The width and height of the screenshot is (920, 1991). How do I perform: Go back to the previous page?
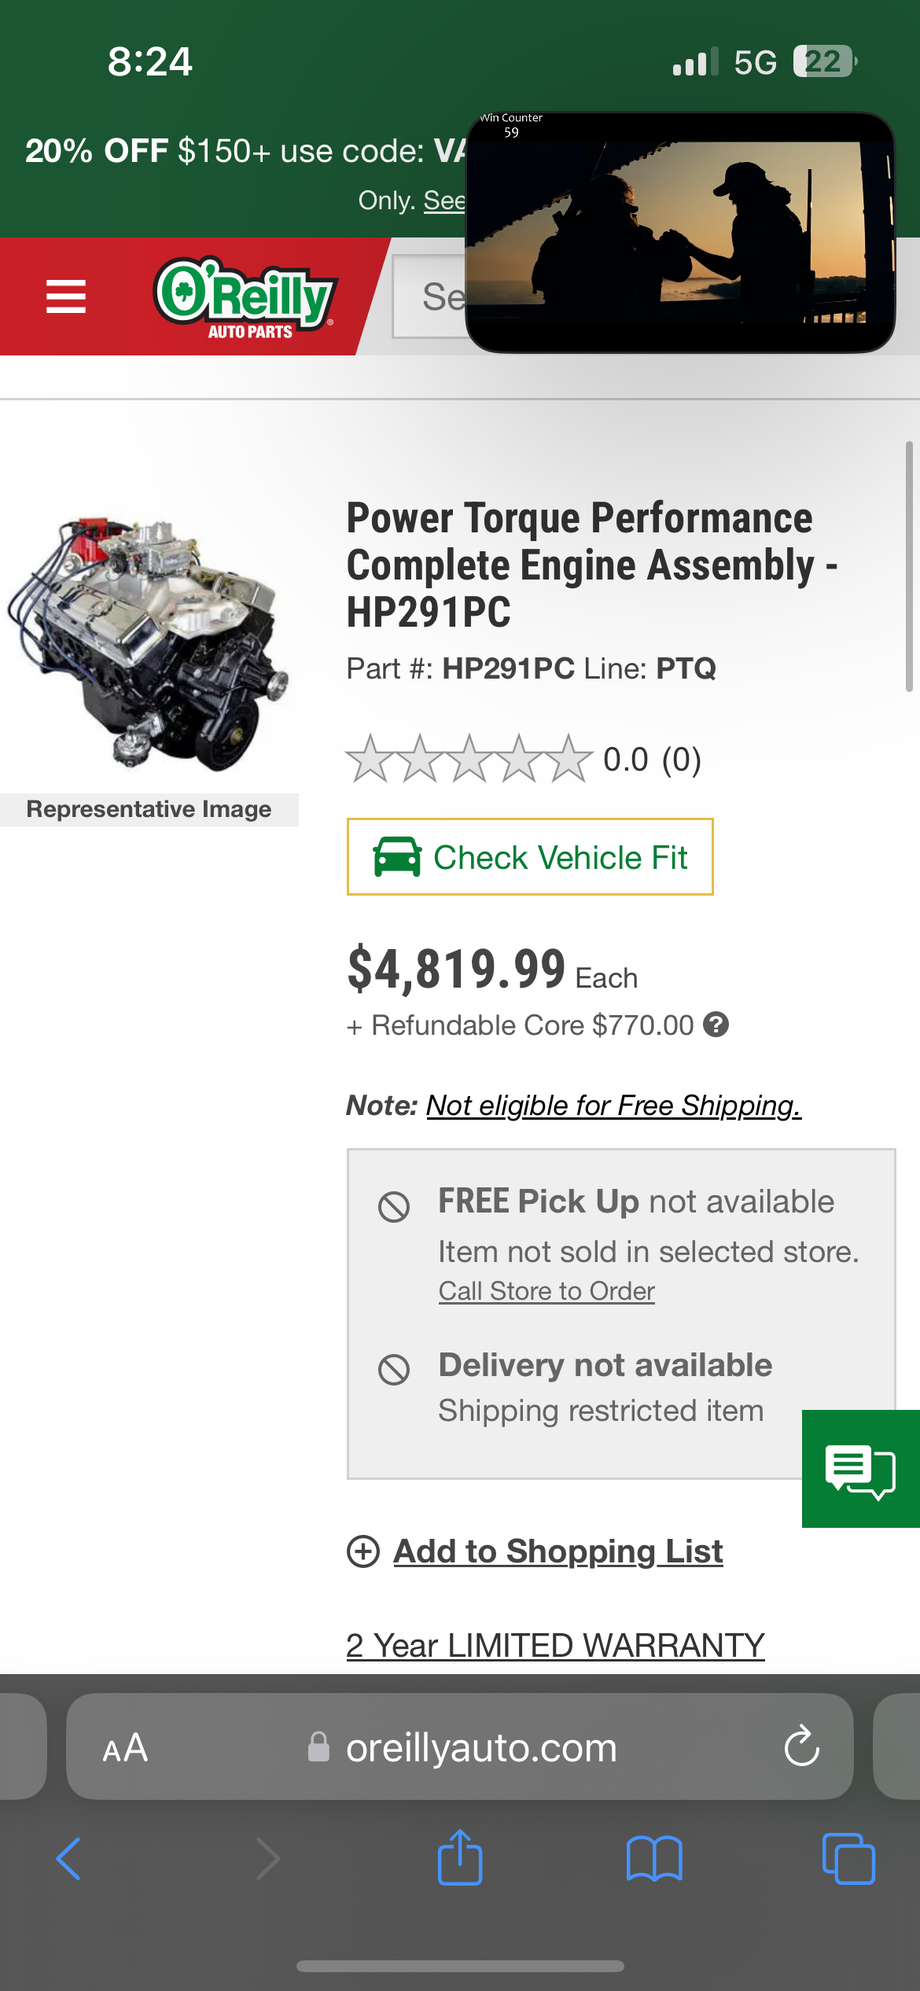tap(68, 1859)
